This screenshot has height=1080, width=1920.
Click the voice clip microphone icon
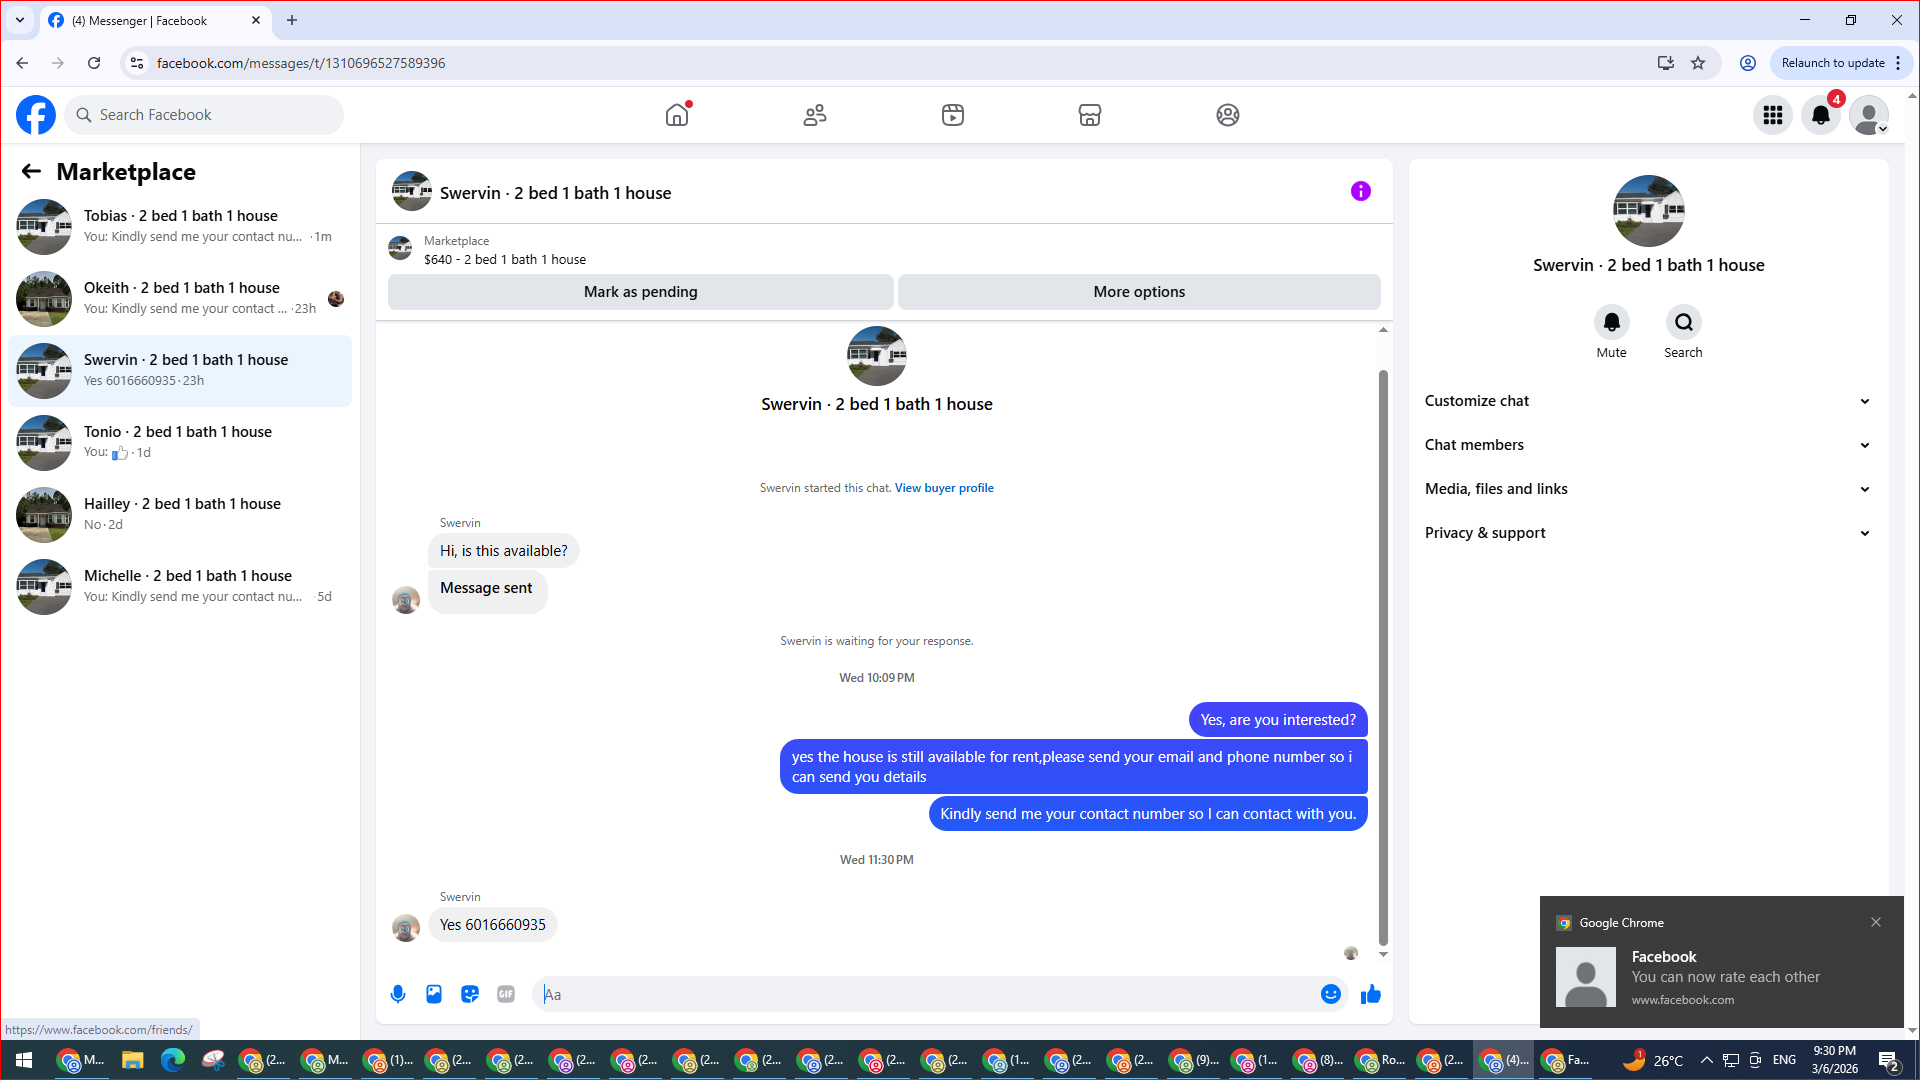[398, 994]
